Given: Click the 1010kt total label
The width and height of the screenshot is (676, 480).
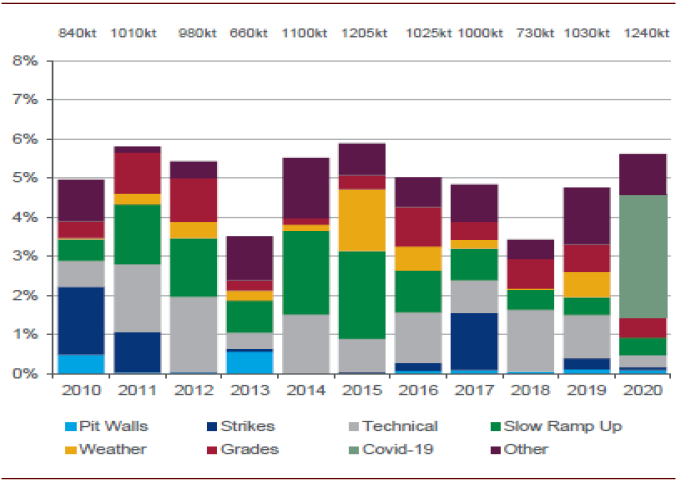Looking at the screenshot, I should [134, 33].
